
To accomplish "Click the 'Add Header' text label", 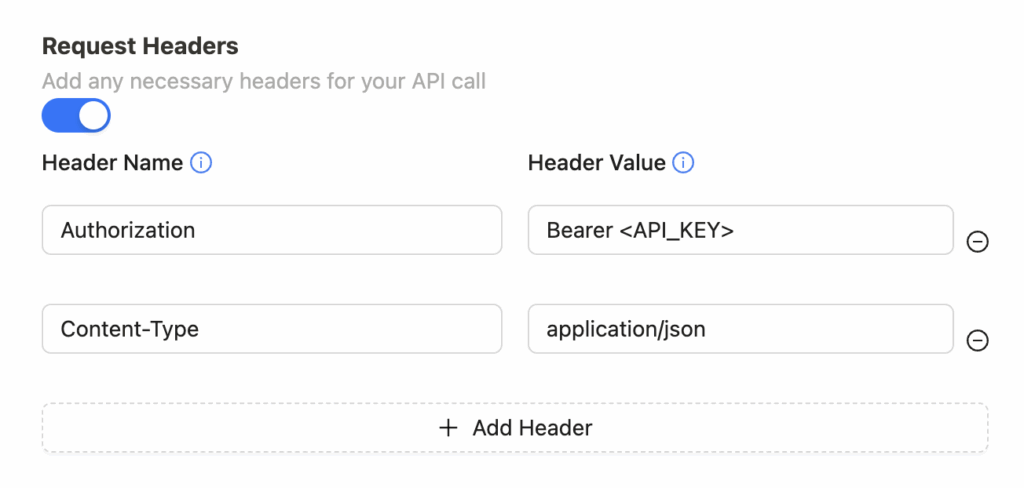I will (x=532, y=428).
